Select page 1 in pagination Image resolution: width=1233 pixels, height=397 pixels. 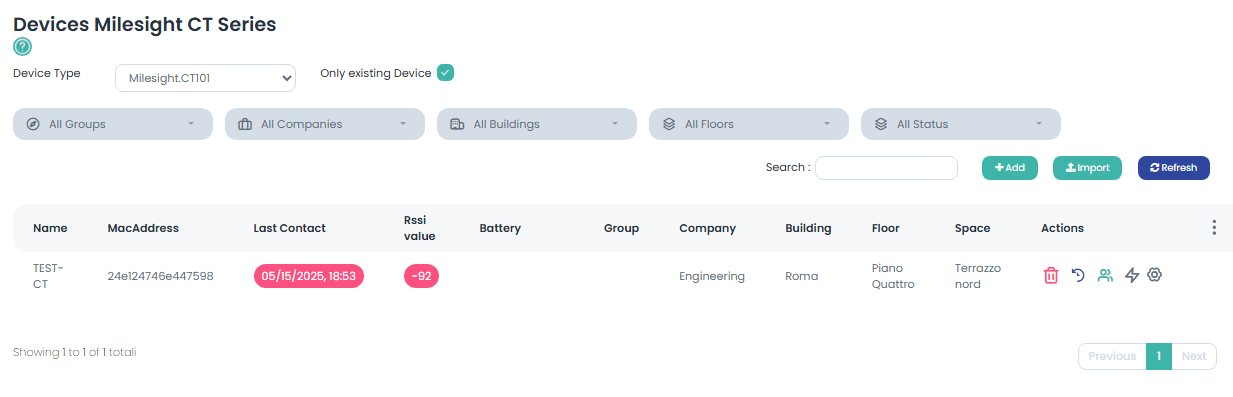[x=1159, y=356]
